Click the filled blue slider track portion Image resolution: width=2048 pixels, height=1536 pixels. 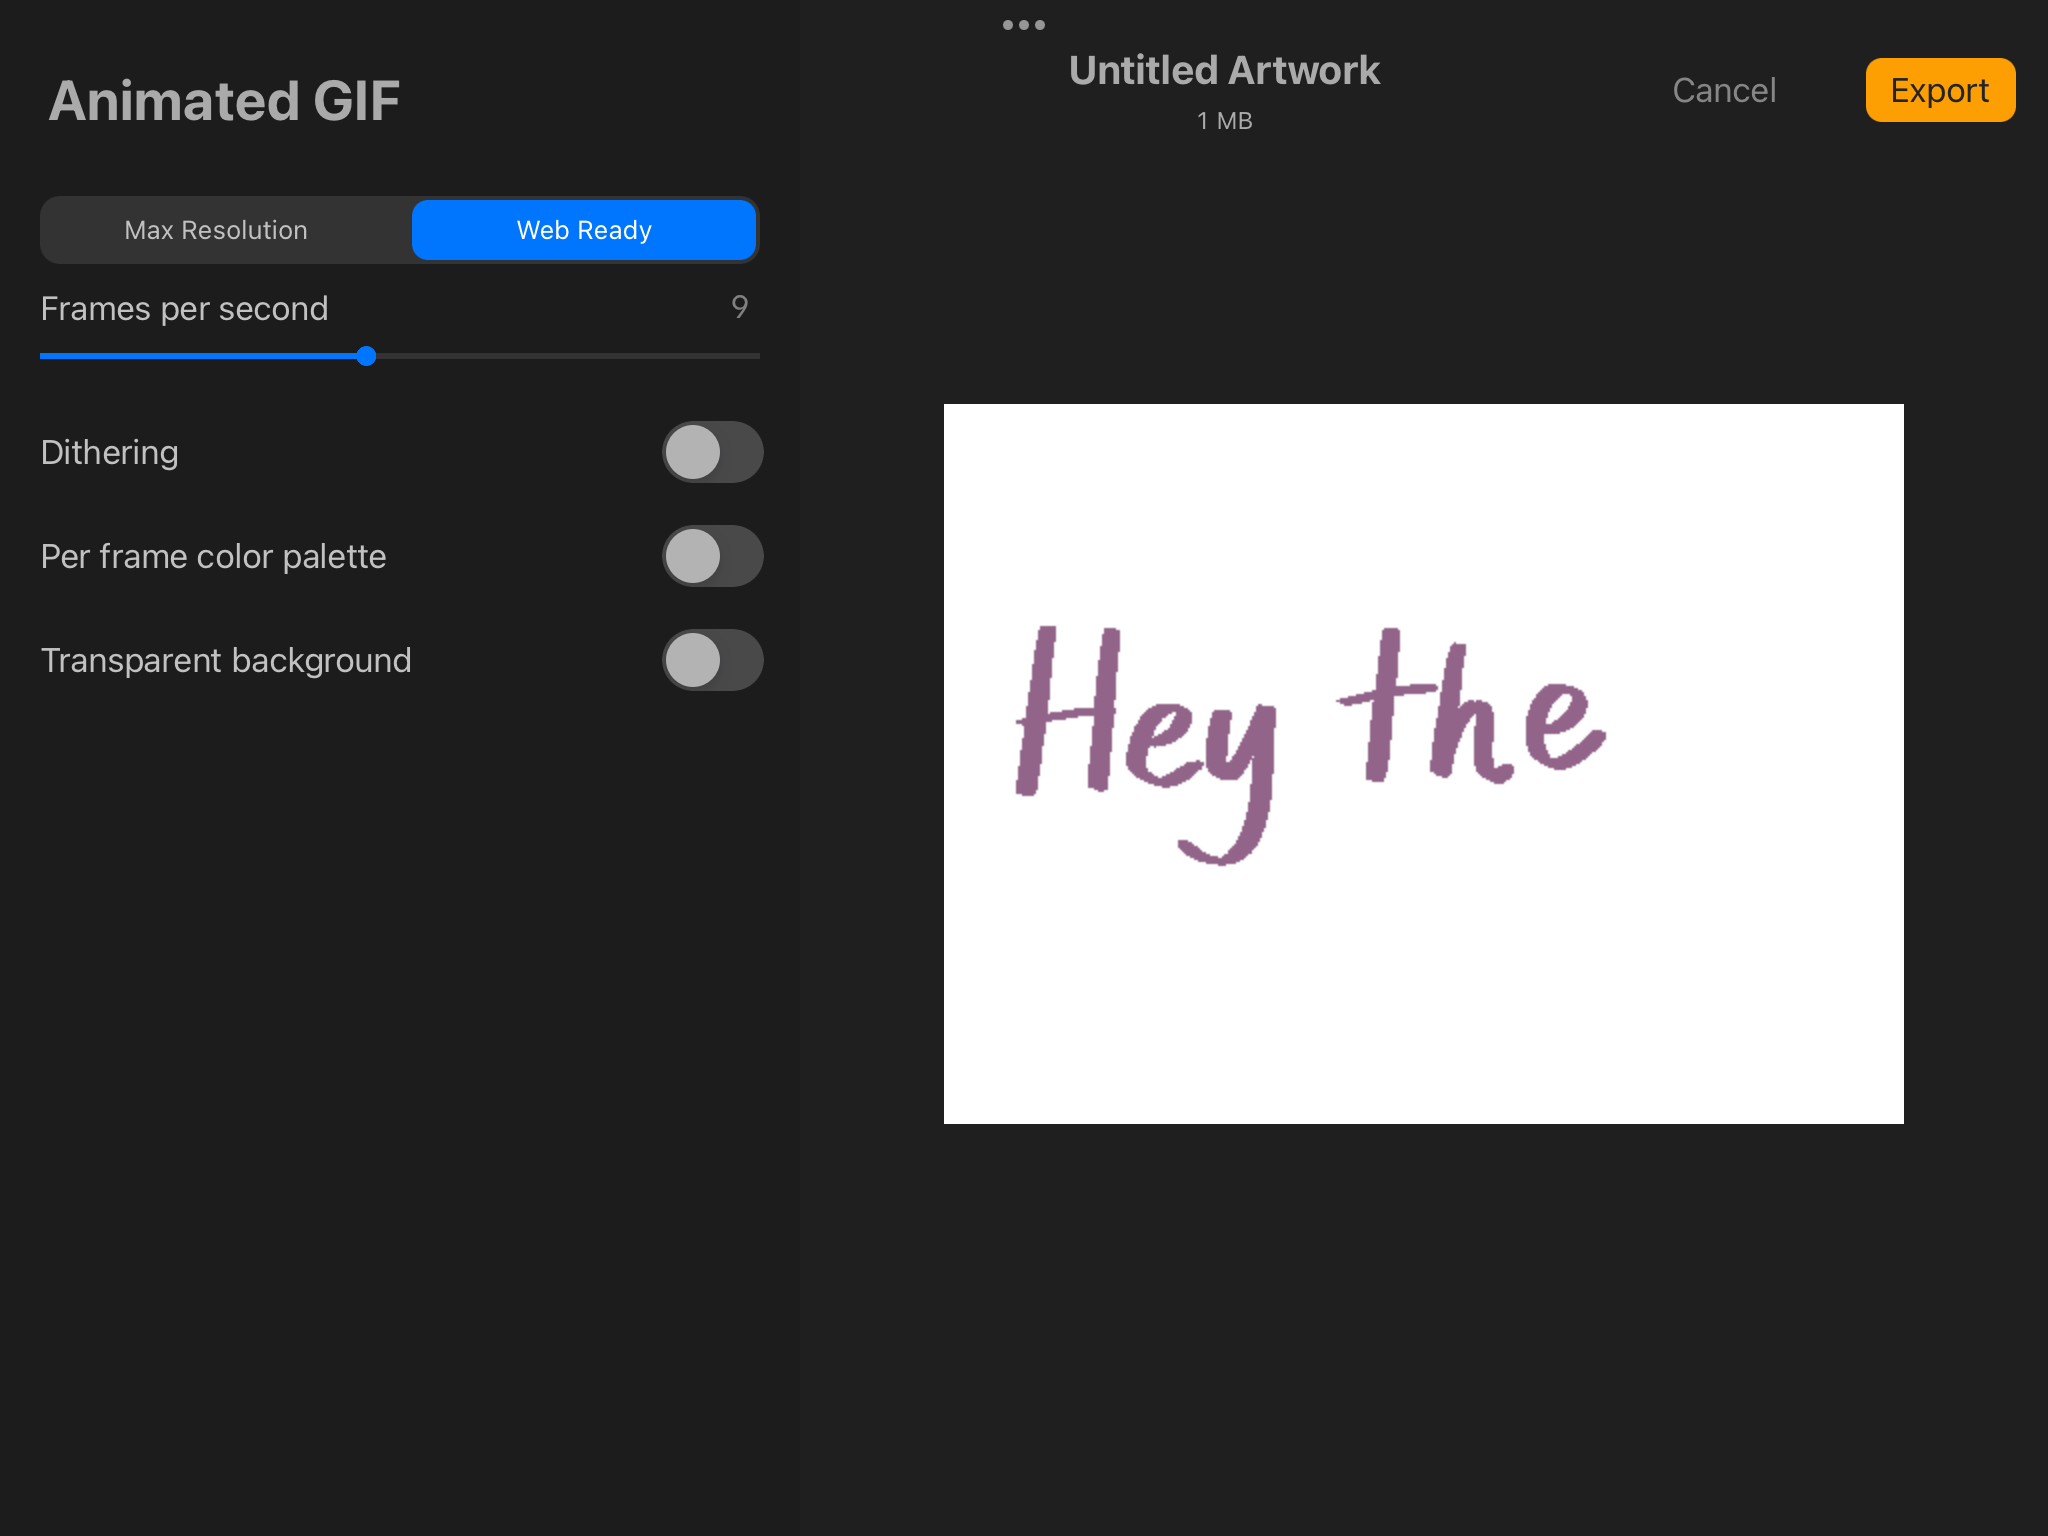tap(200, 356)
